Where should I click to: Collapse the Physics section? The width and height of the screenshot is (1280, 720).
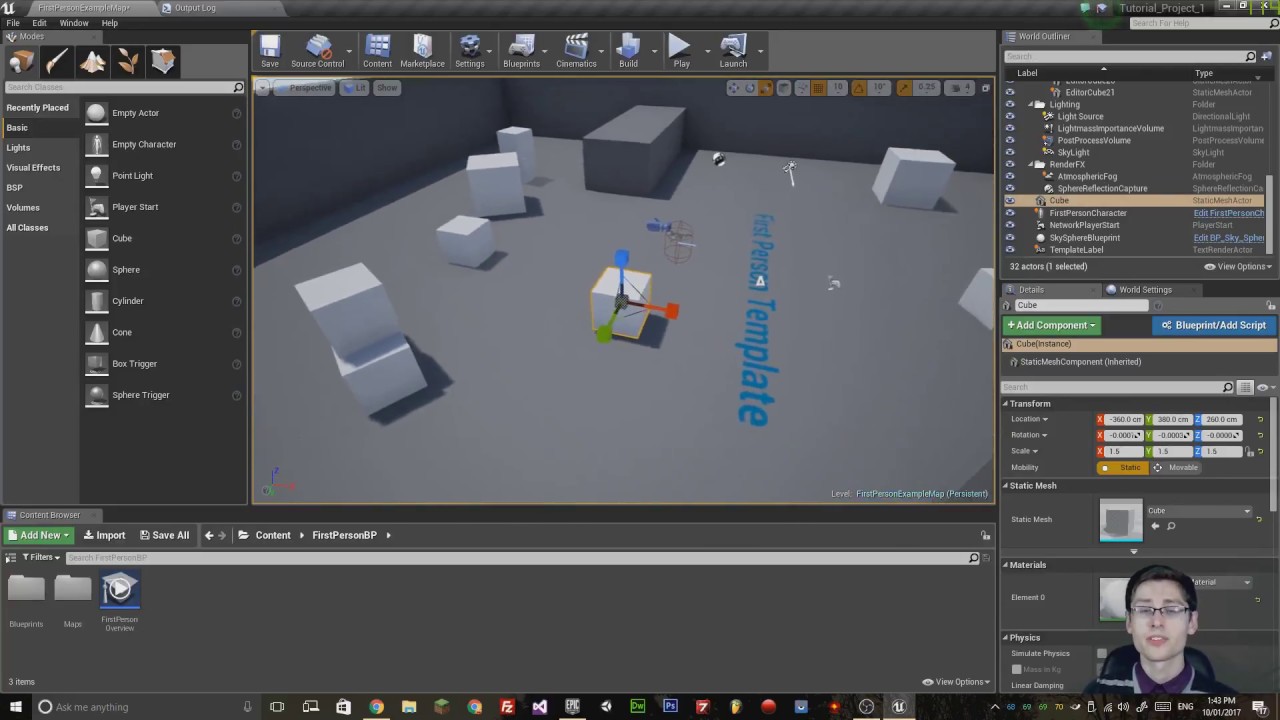tap(1006, 638)
